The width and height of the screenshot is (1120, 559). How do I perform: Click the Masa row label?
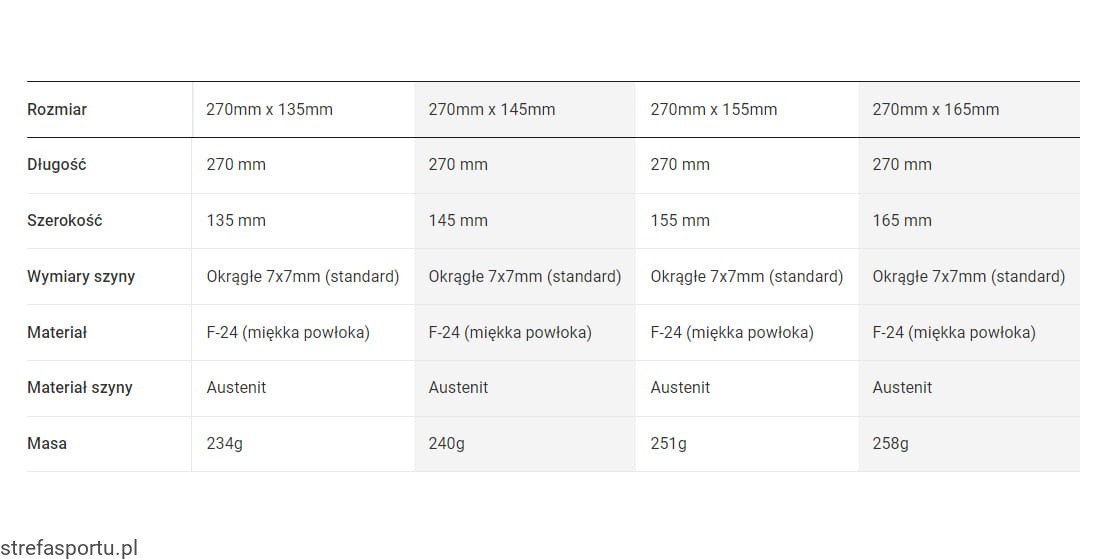pyautogui.click(x=46, y=443)
